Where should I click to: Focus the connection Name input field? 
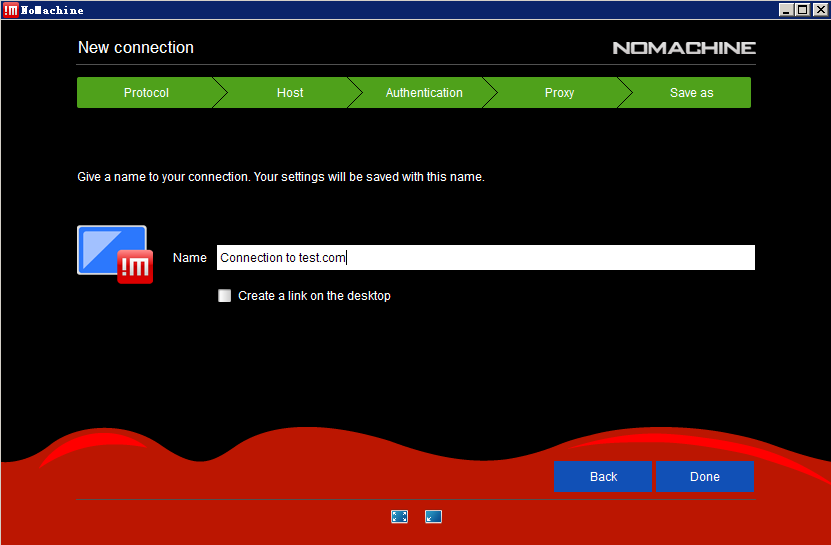click(x=485, y=258)
